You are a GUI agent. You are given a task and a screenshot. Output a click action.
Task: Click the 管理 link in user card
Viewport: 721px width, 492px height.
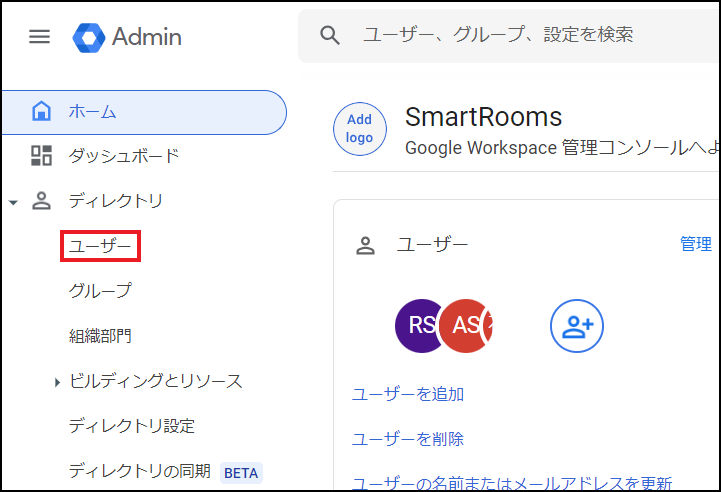click(x=696, y=244)
